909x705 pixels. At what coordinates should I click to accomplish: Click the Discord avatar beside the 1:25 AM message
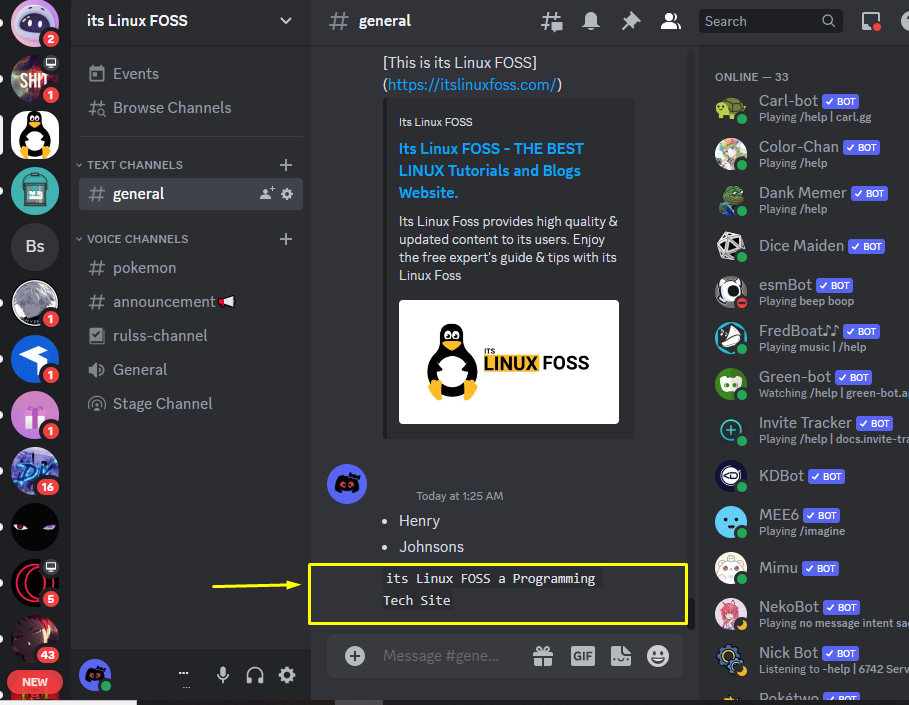pos(347,484)
